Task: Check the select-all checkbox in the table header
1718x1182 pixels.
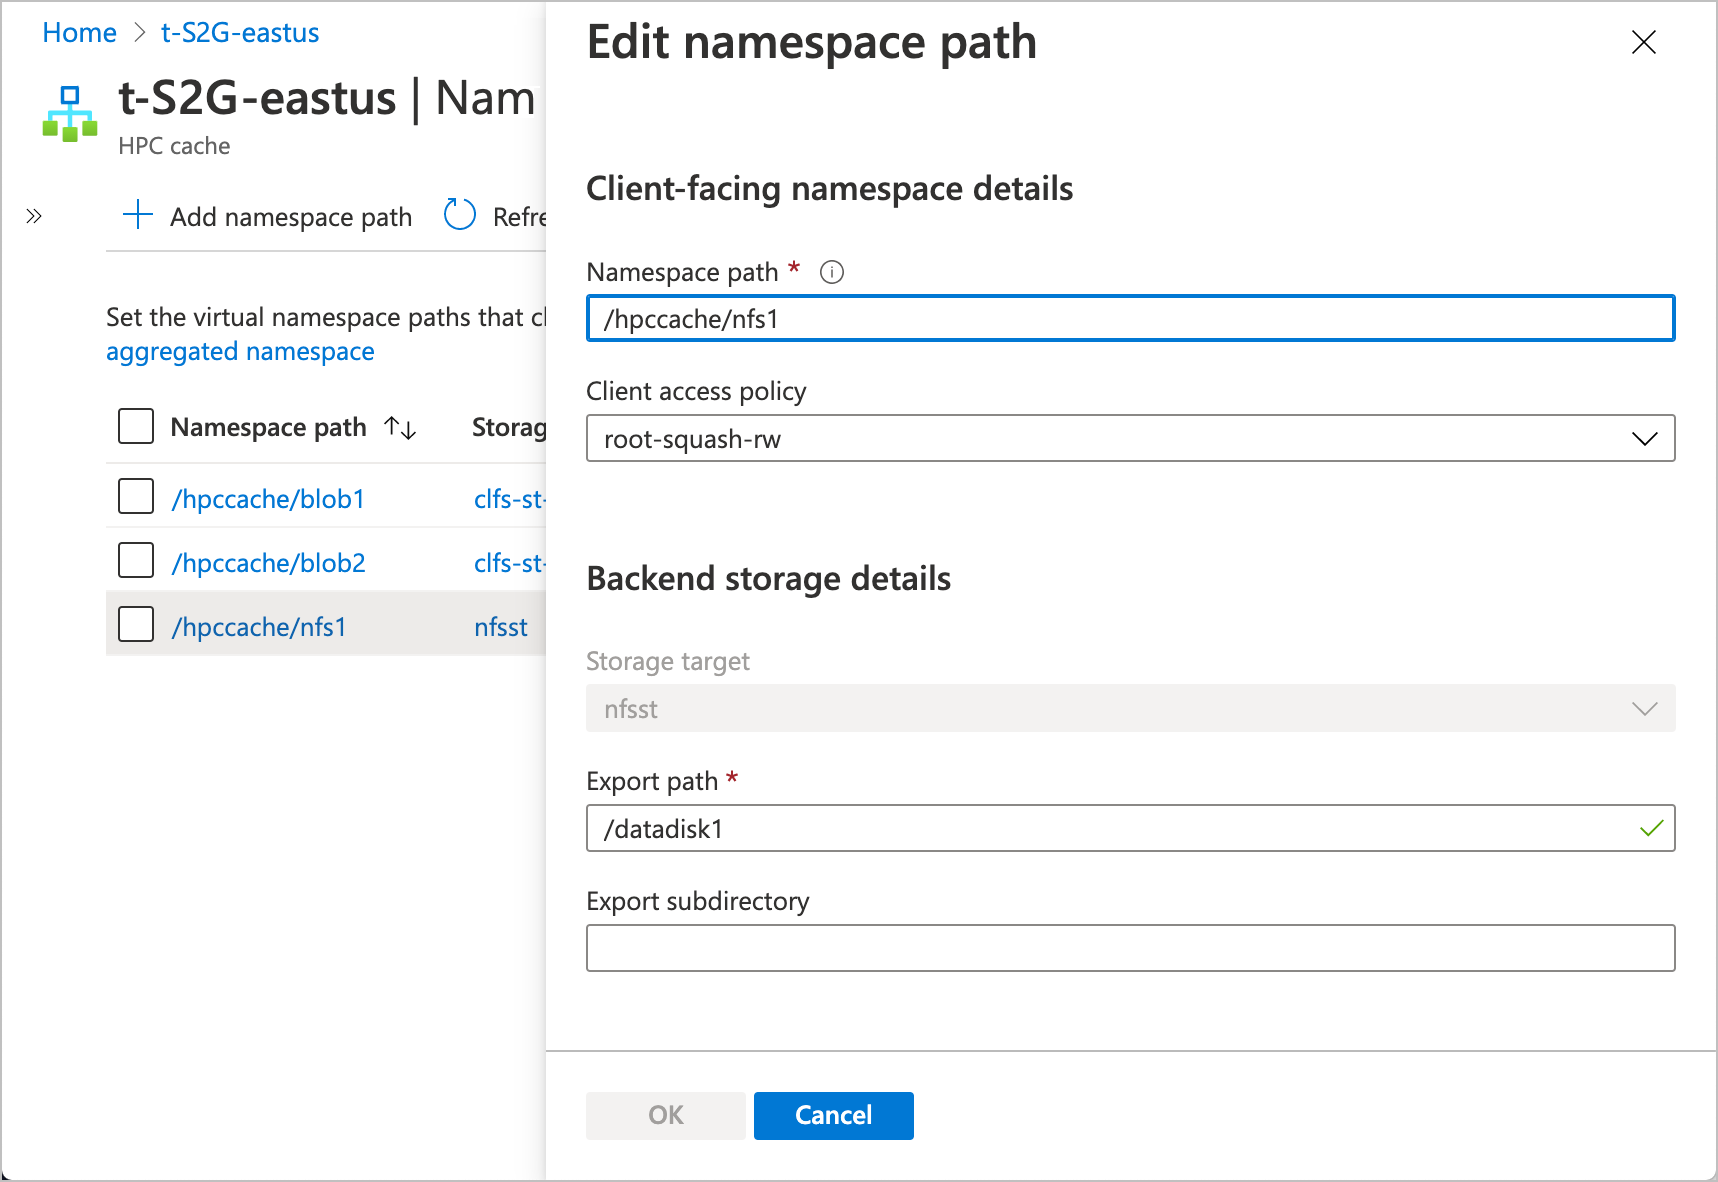Action: pos(135,425)
